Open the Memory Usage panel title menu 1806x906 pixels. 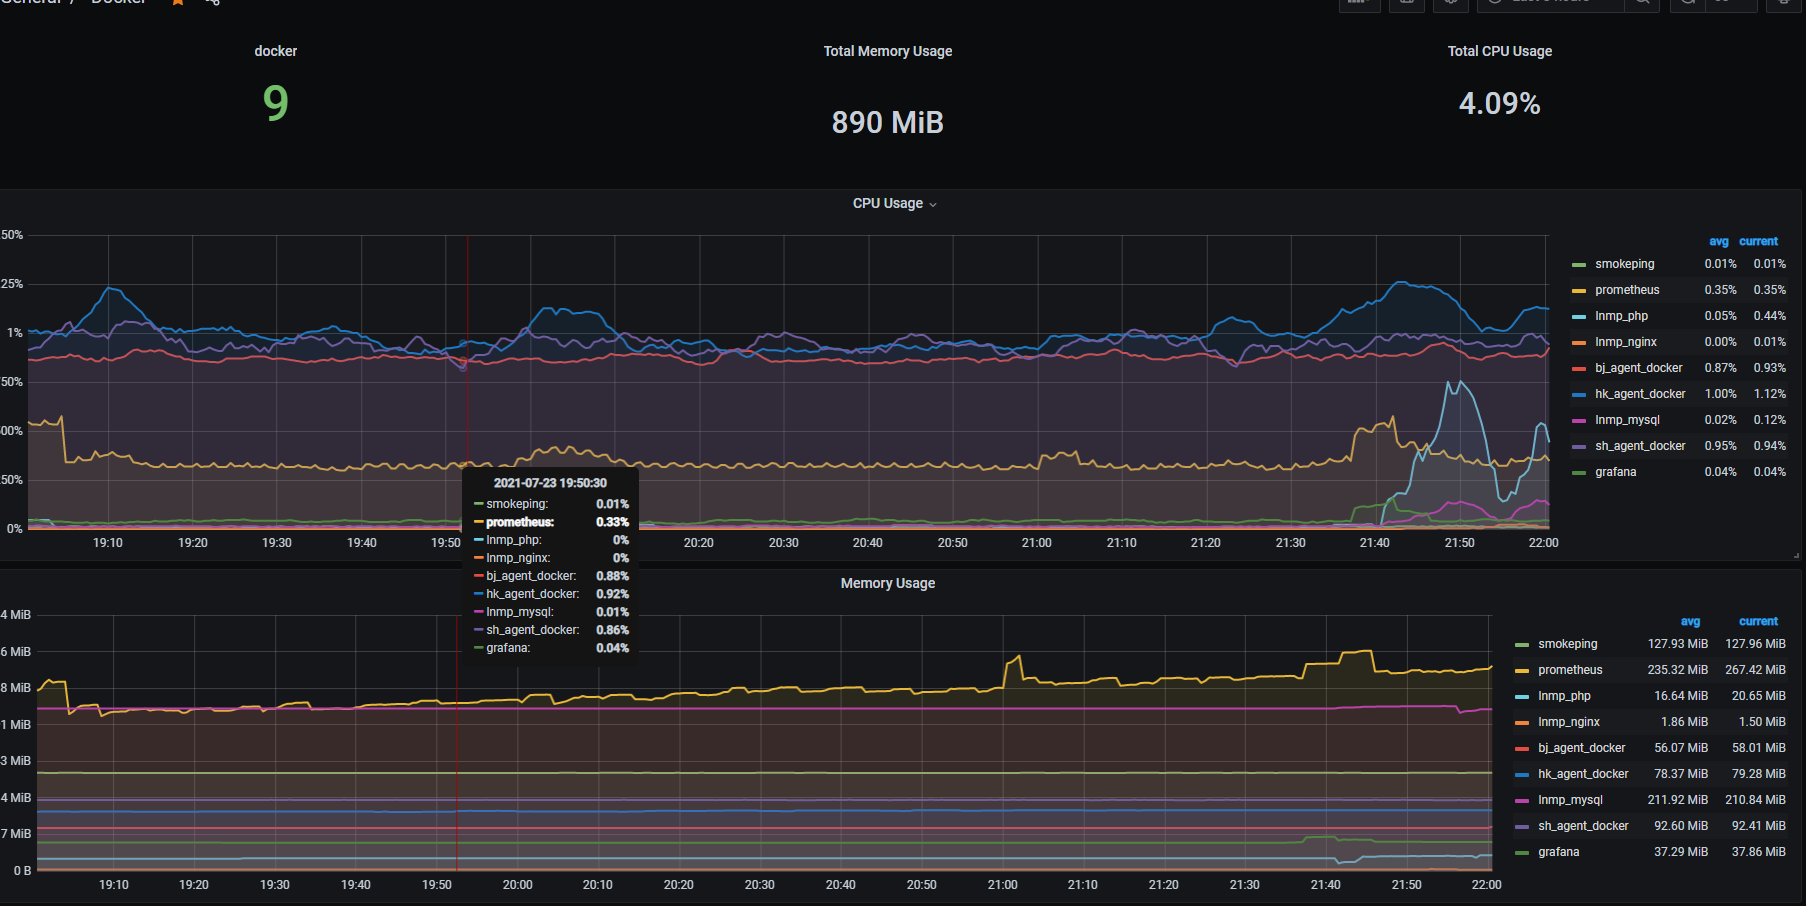click(x=887, y=583)
